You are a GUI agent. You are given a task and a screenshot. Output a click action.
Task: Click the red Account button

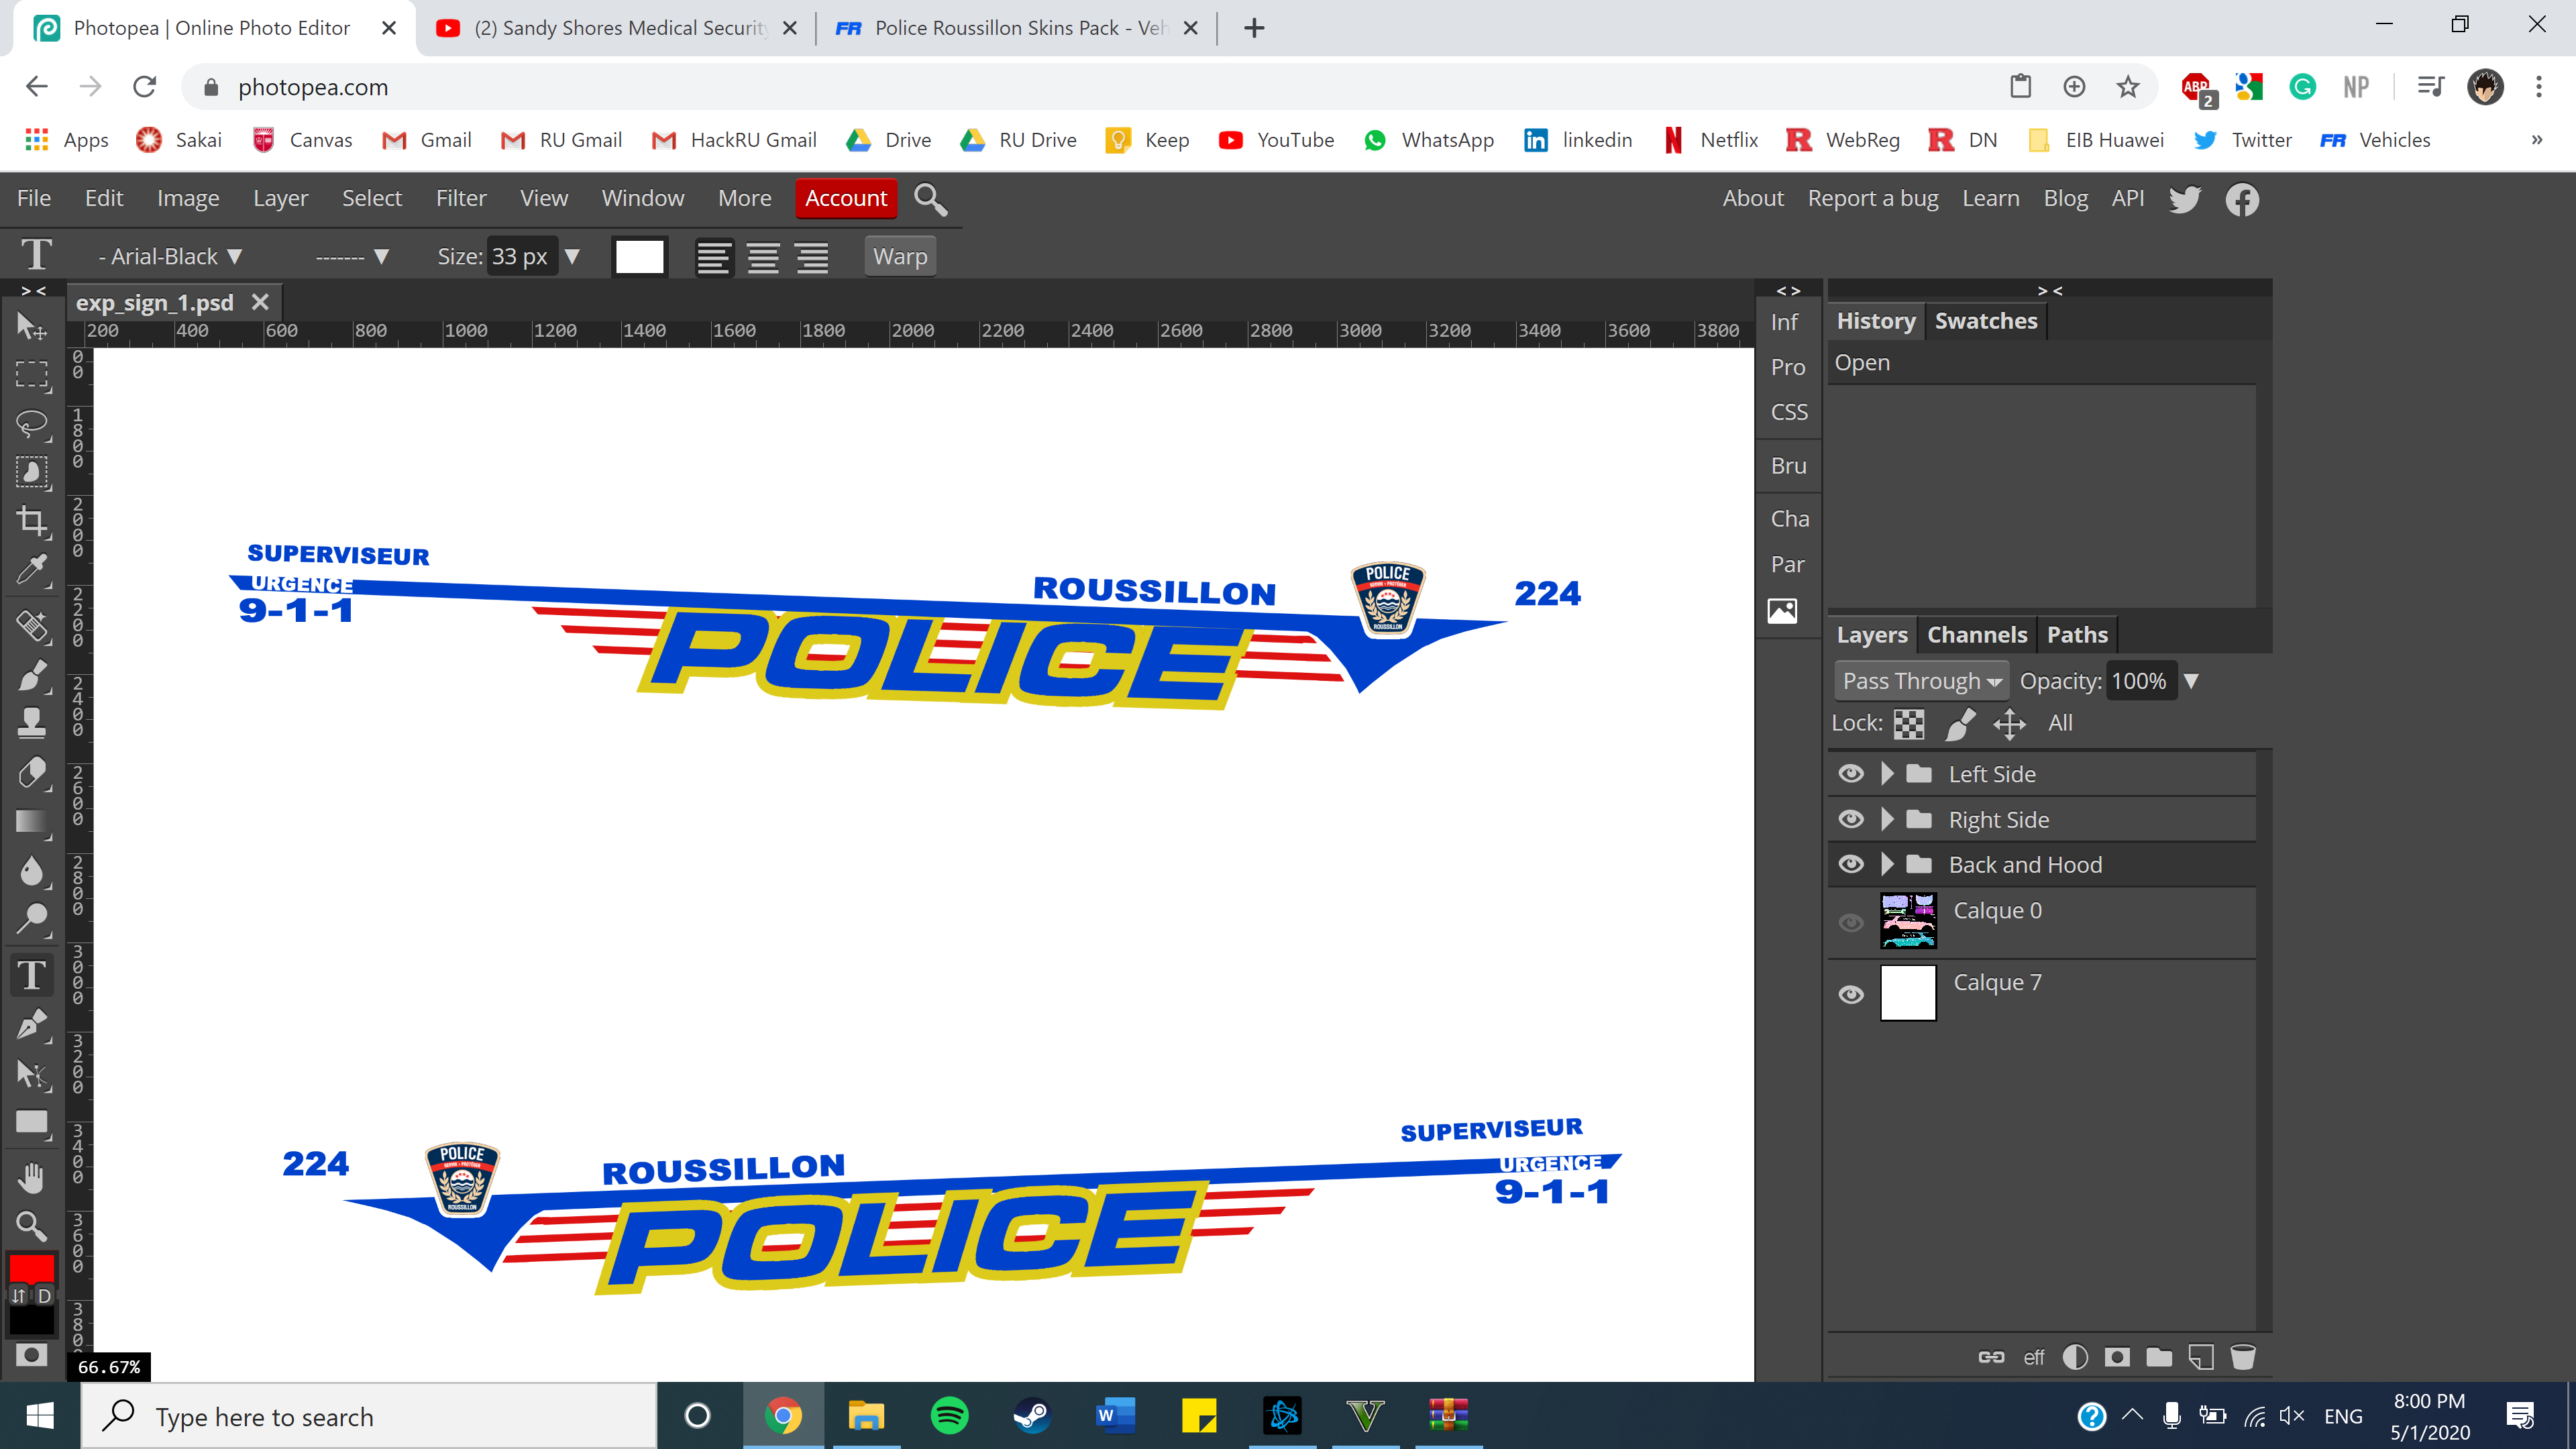846,198
